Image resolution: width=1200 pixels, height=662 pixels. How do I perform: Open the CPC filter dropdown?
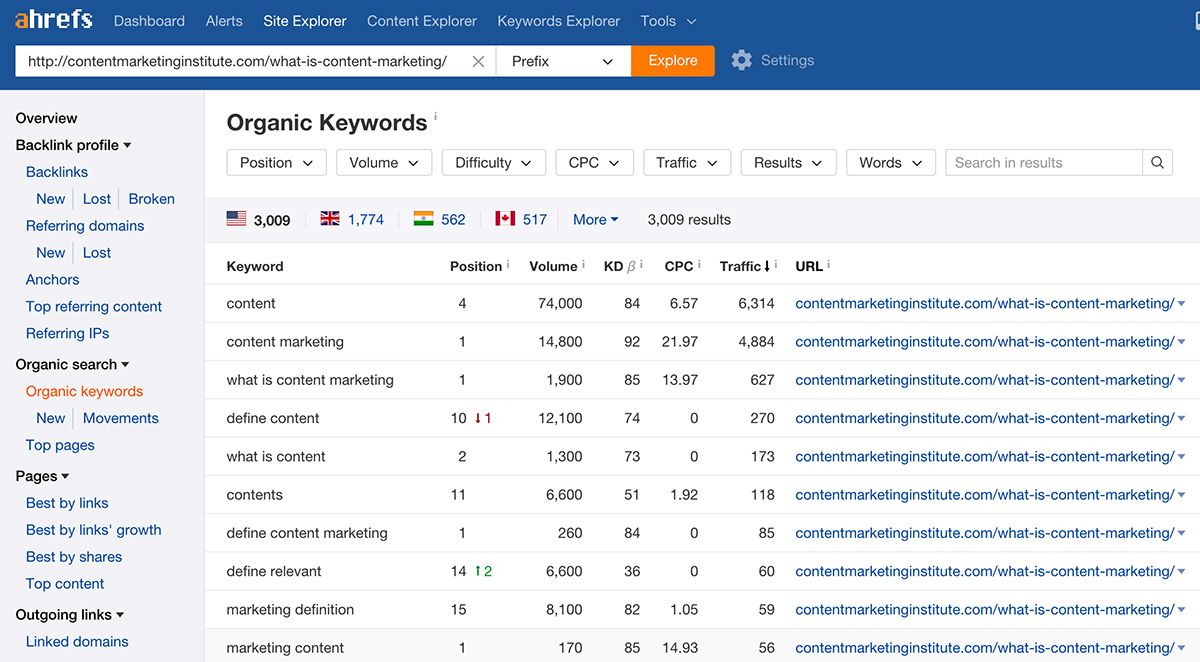click(595, 163)
